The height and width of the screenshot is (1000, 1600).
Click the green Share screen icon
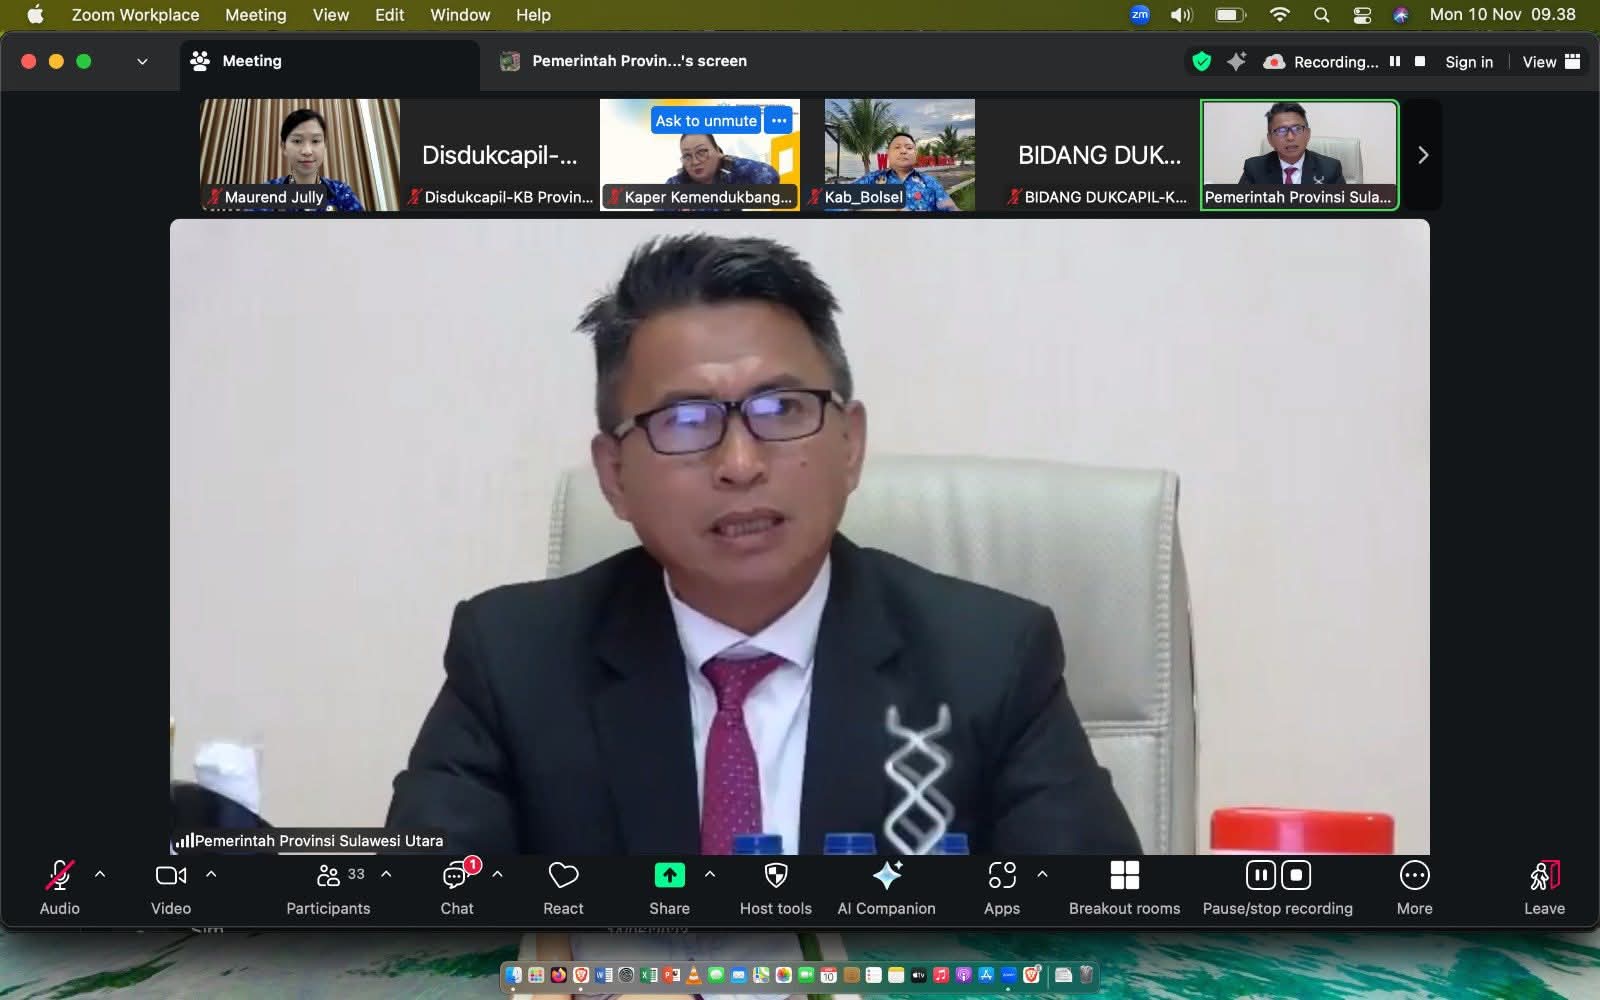(669, 876)
